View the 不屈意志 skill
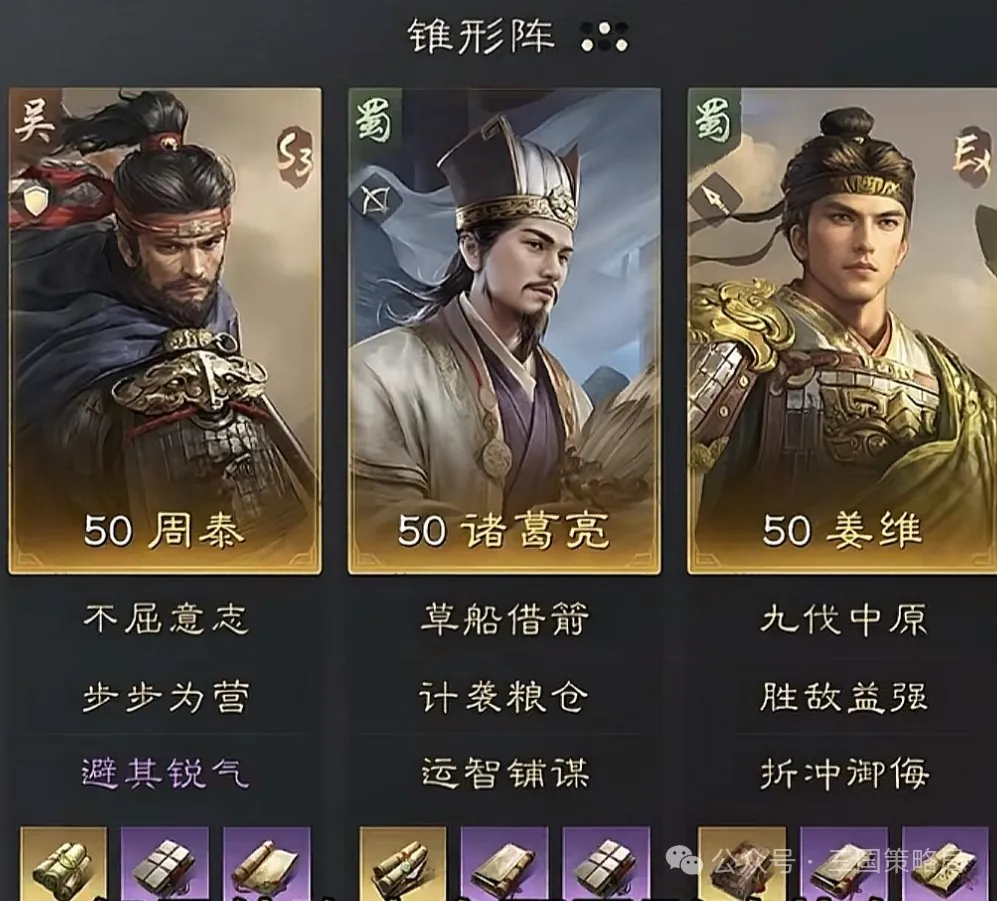997x901 pixels. tap(165, 619)
